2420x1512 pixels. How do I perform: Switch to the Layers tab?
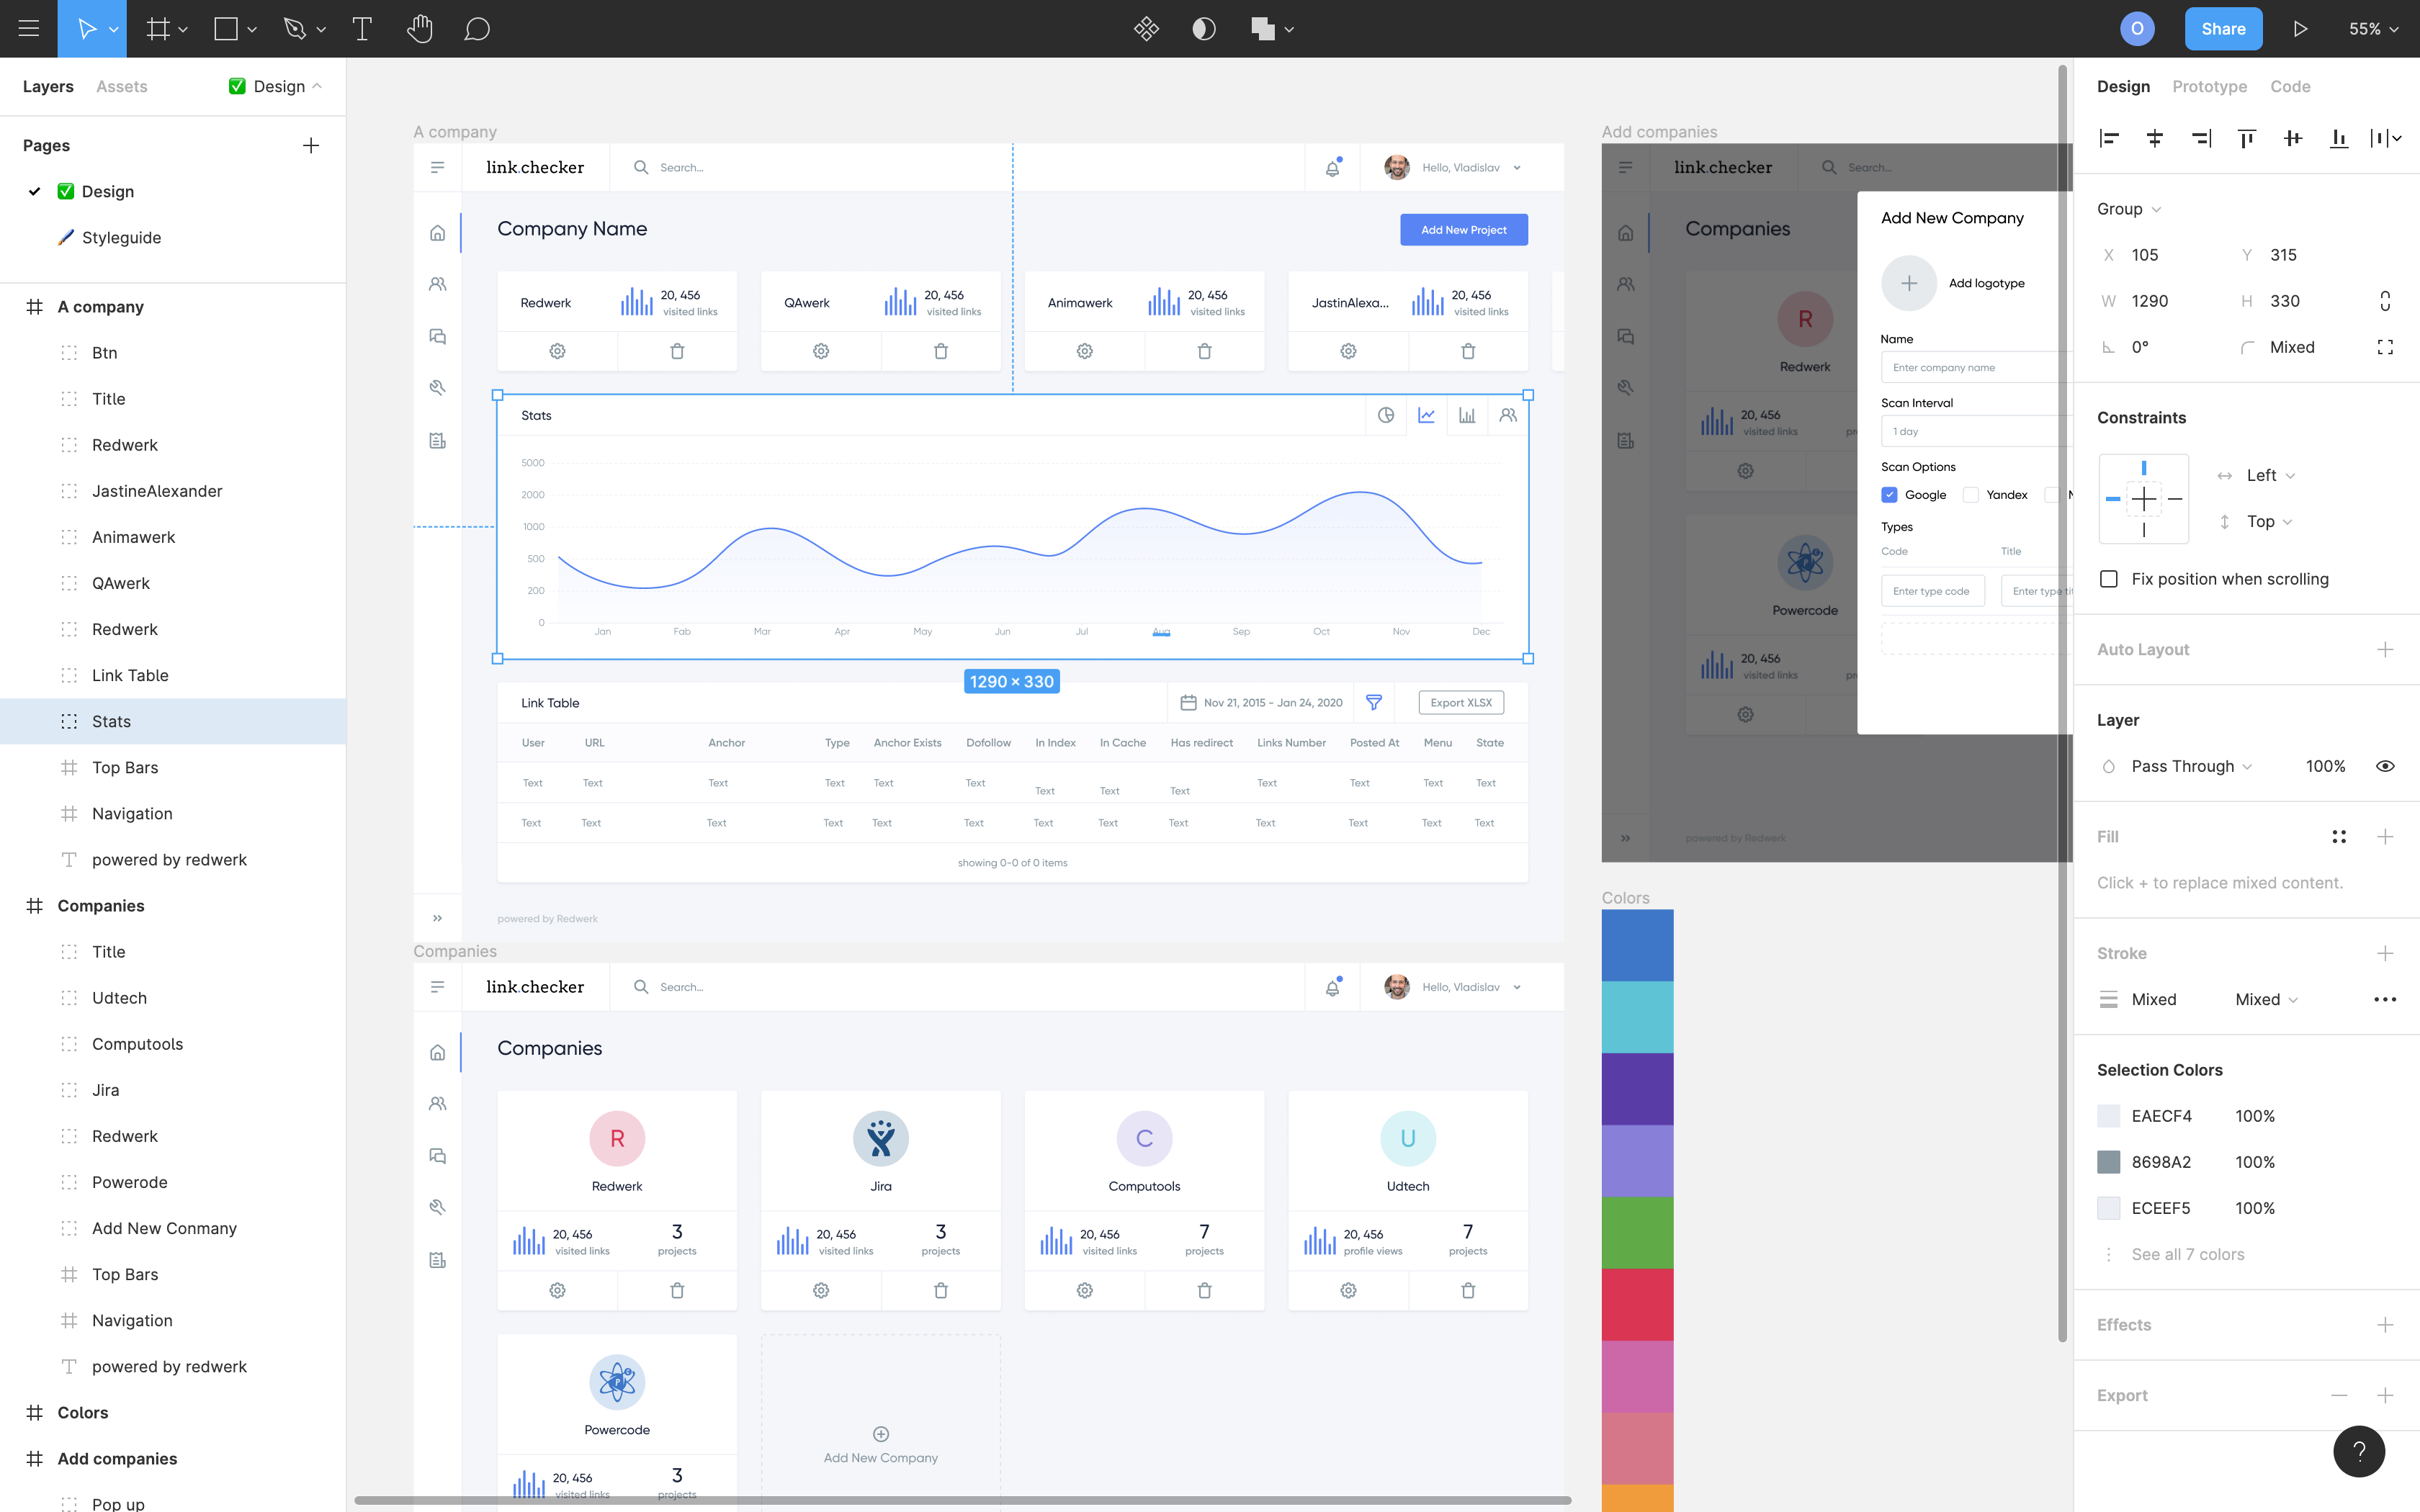[48, 86]
